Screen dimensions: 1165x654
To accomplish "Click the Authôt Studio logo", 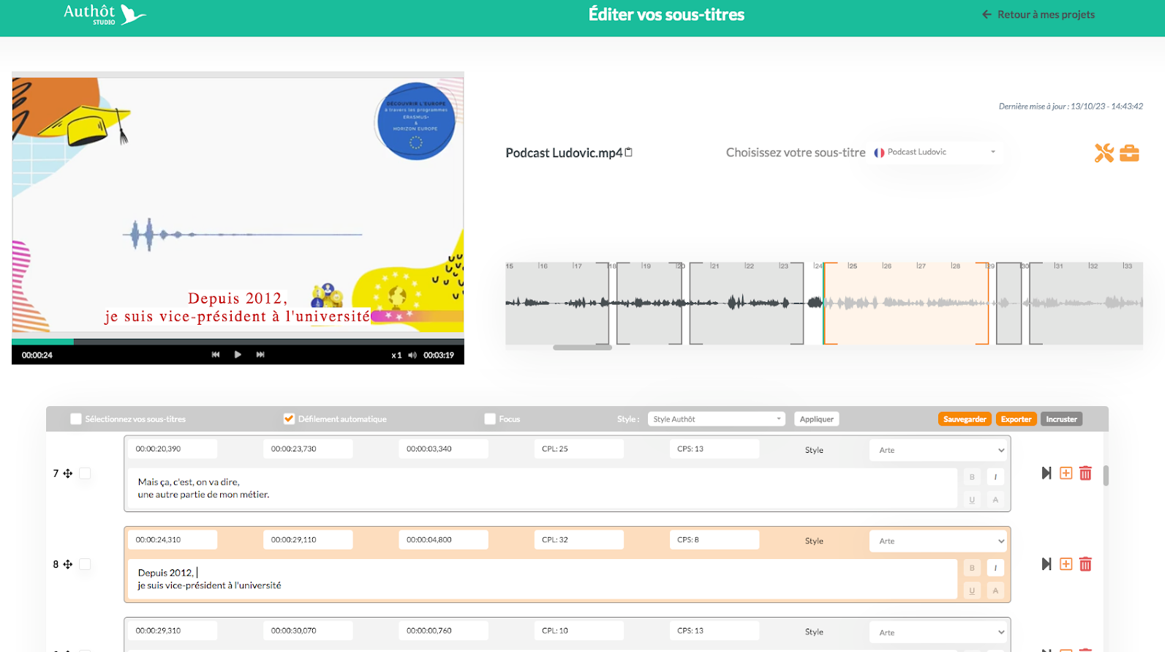I will pyautogui.click(x=104, y=14).
